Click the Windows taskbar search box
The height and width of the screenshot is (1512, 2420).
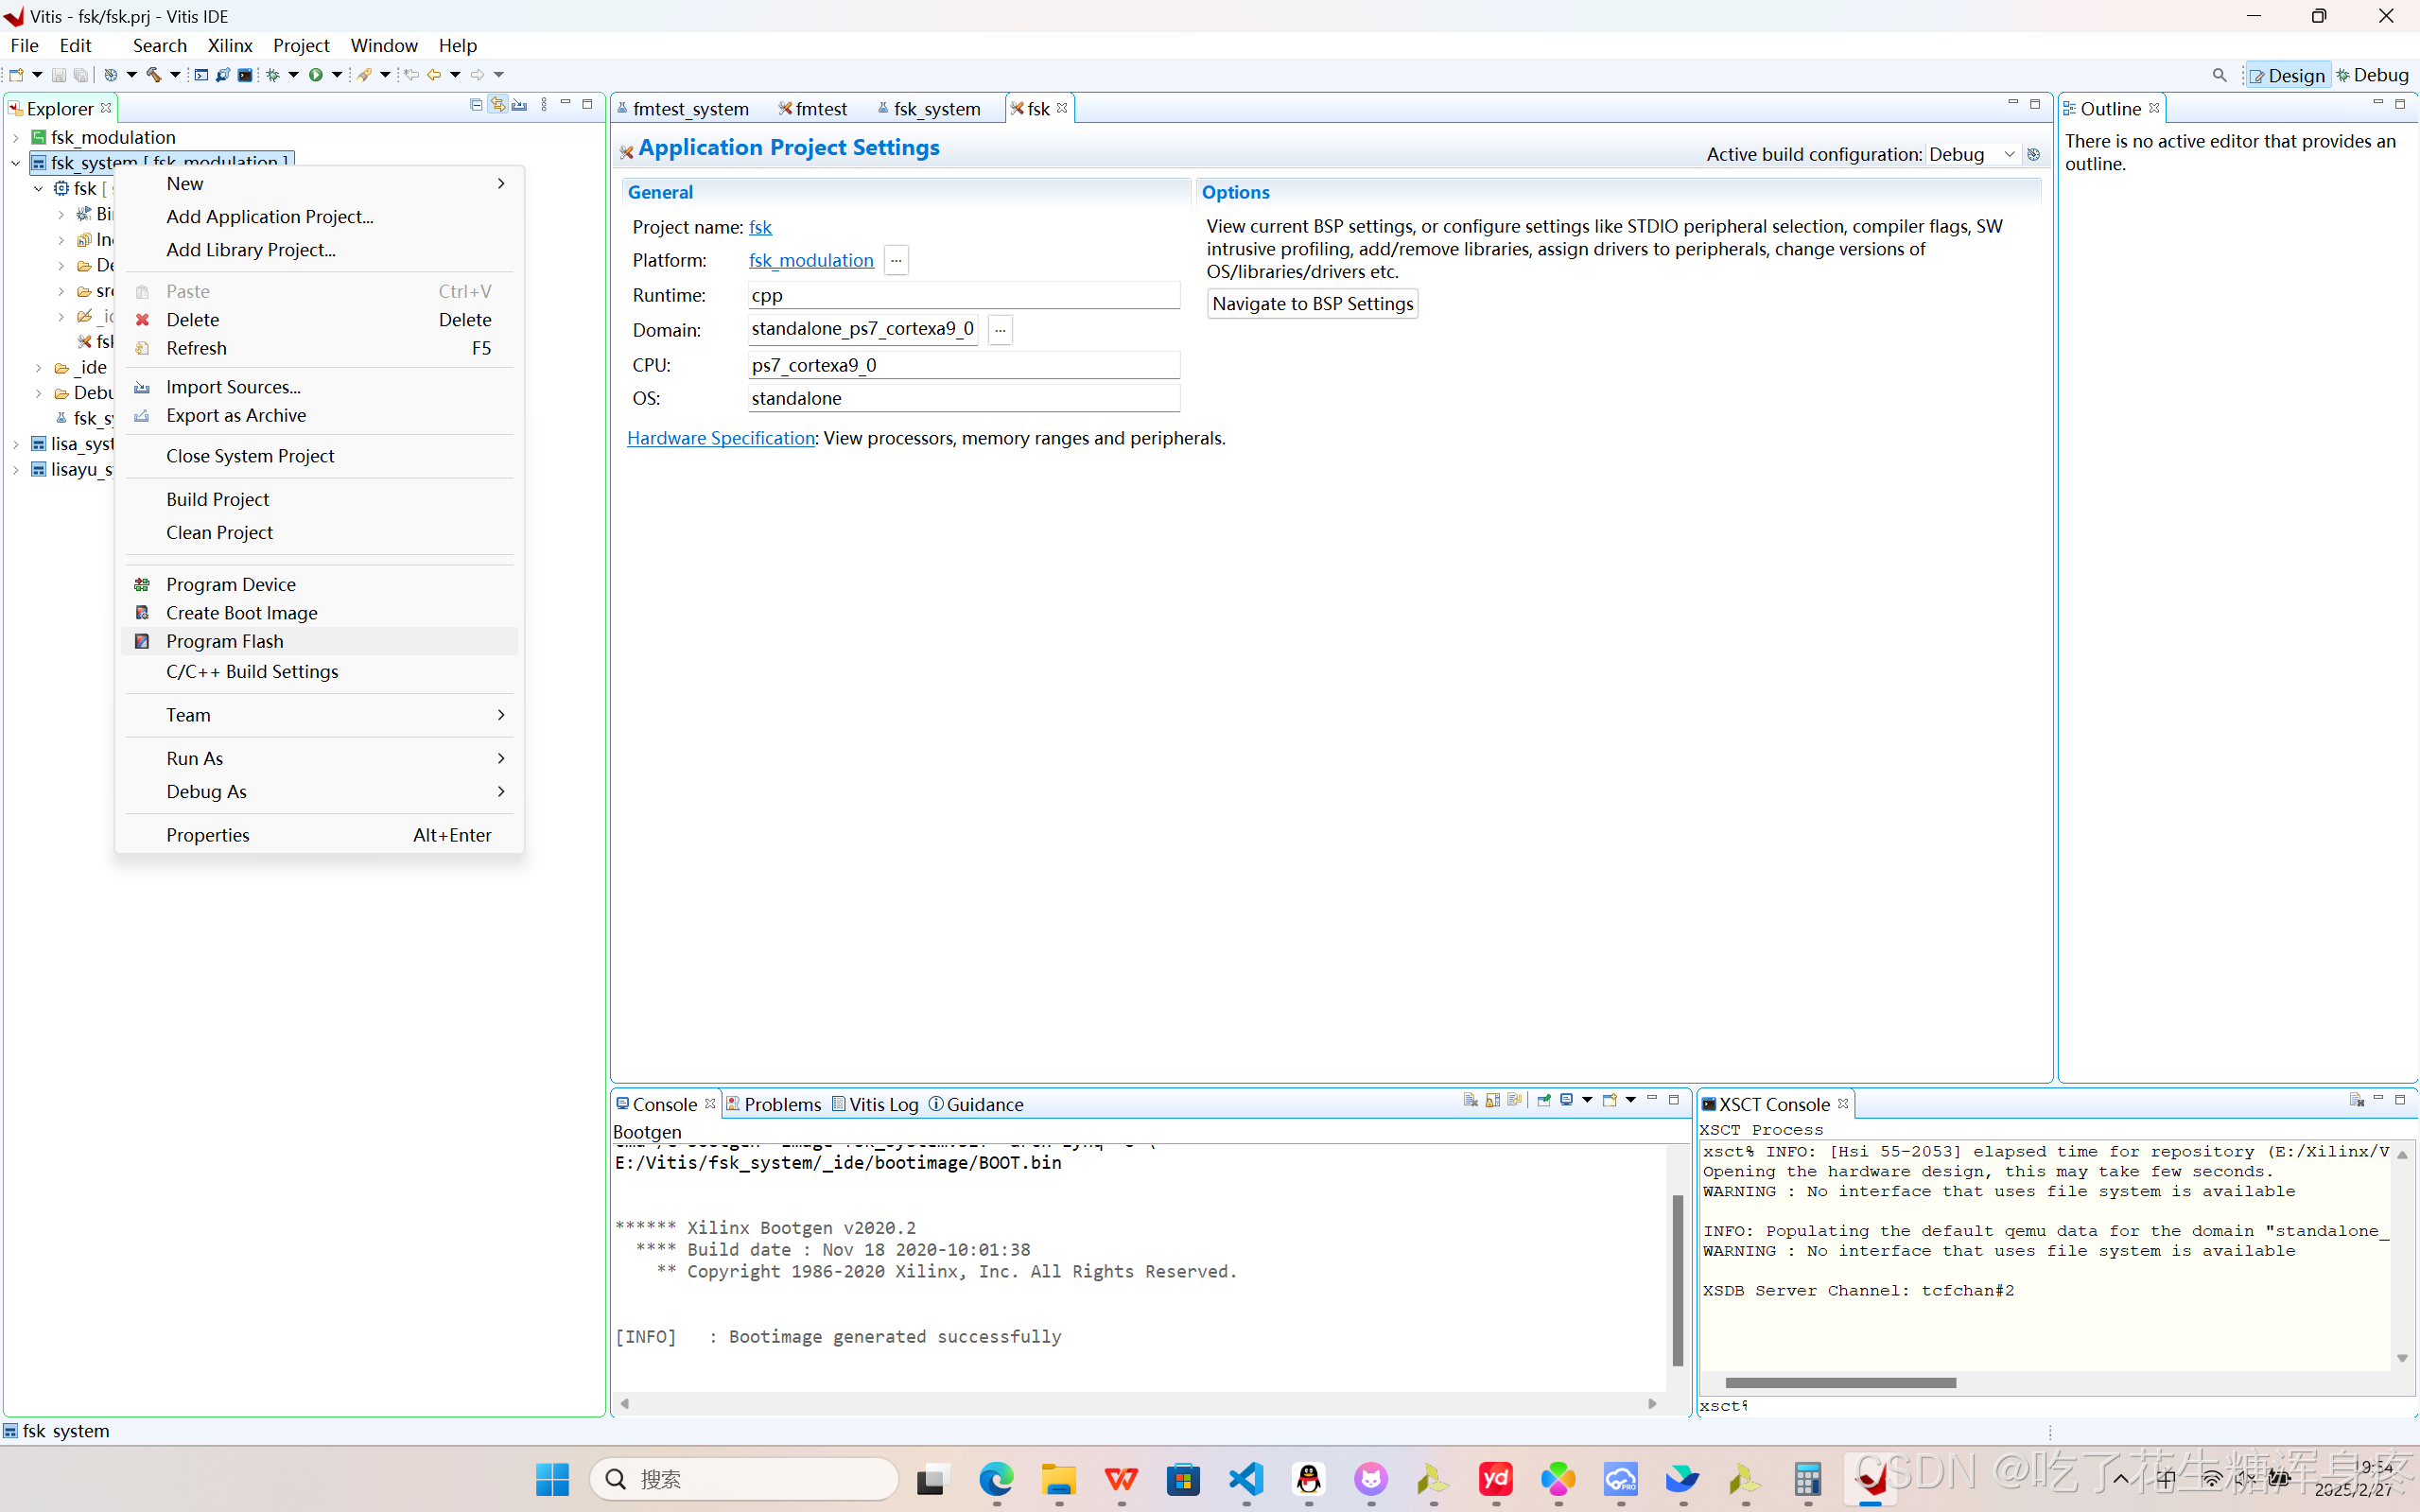pyautogui.click(x=744, y=1479)
